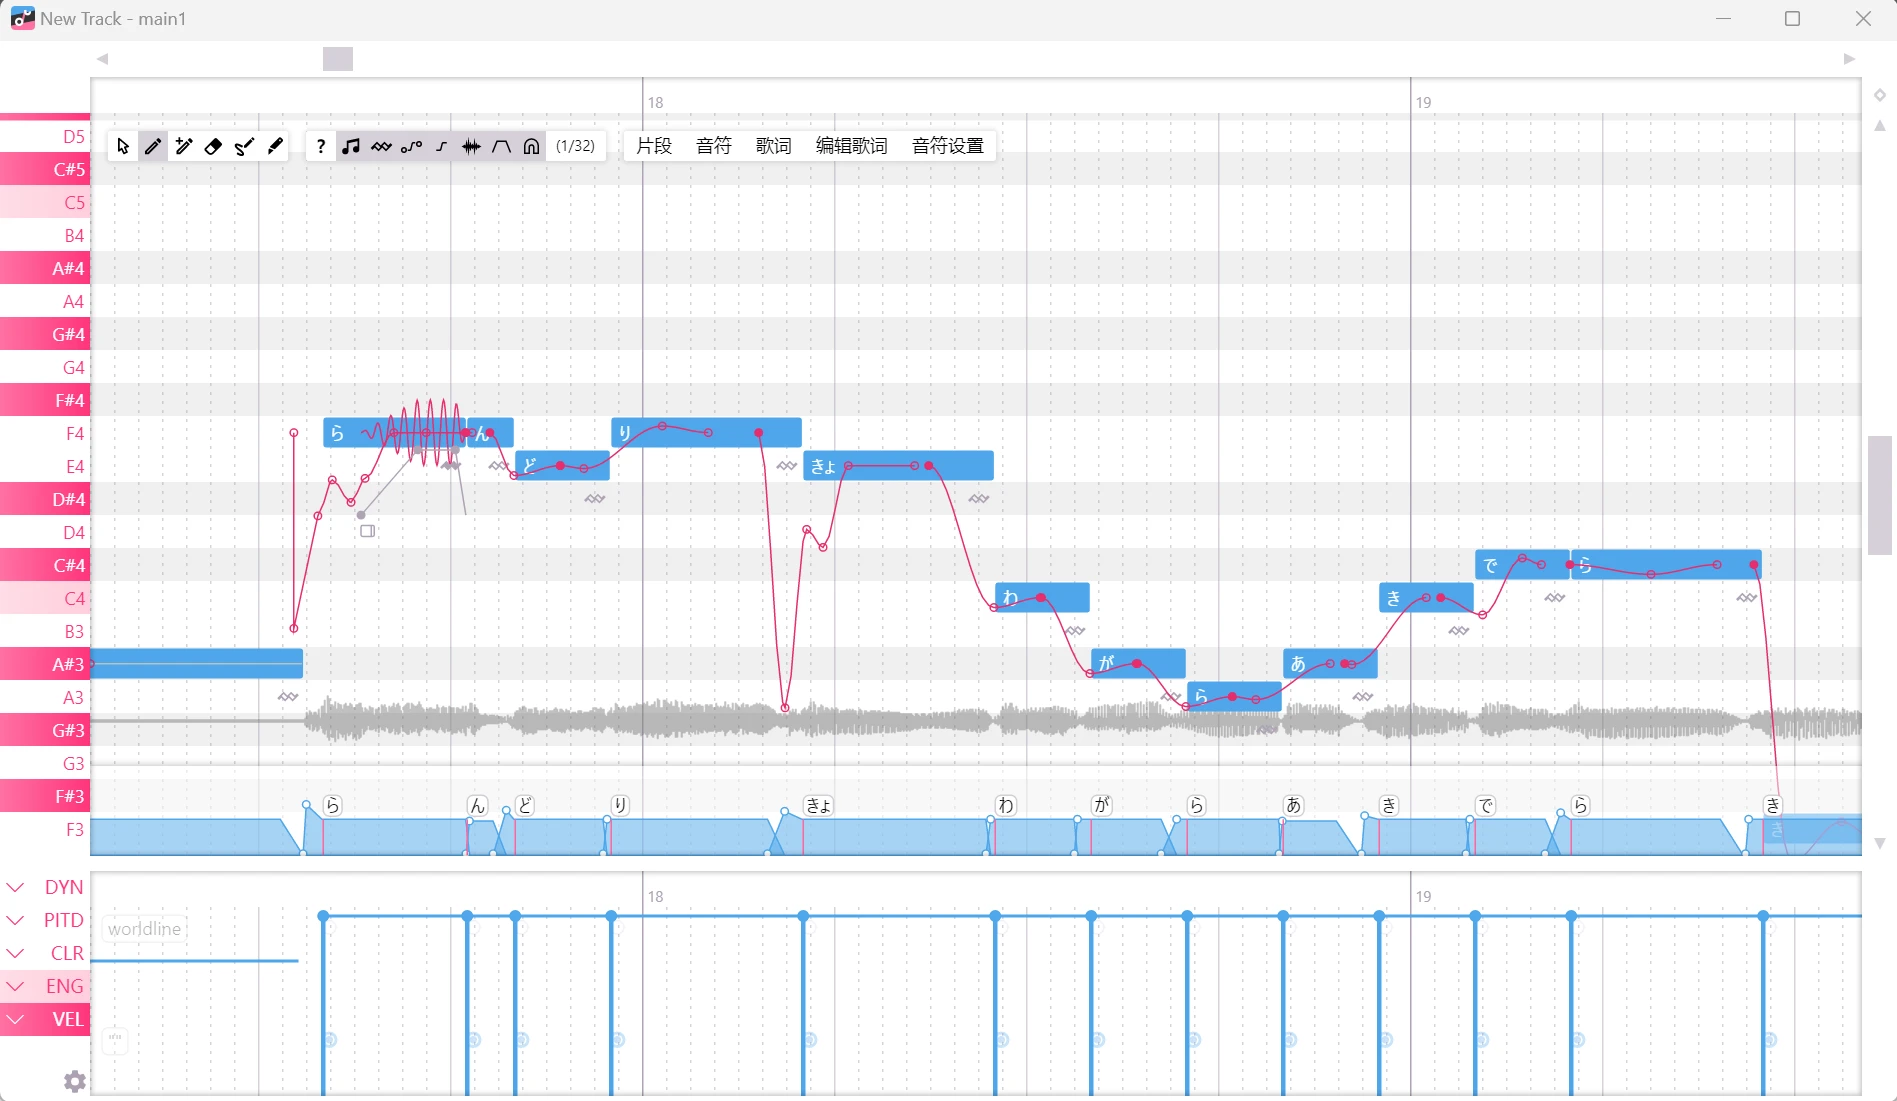Toggle note display music note icon
Screen dimensions: 1897x1101
click(350, 146)
